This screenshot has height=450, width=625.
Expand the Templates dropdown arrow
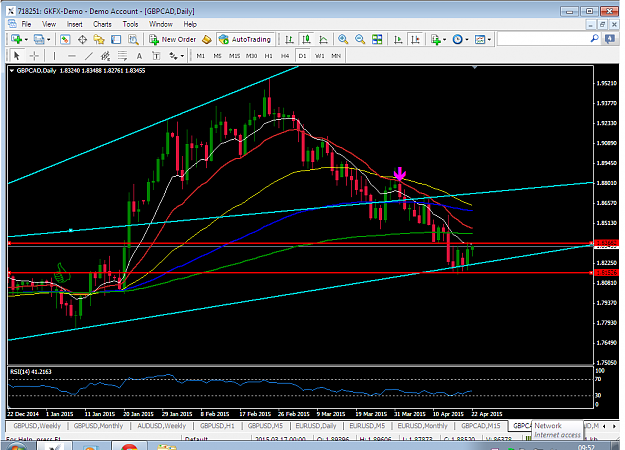pos(489,39)
